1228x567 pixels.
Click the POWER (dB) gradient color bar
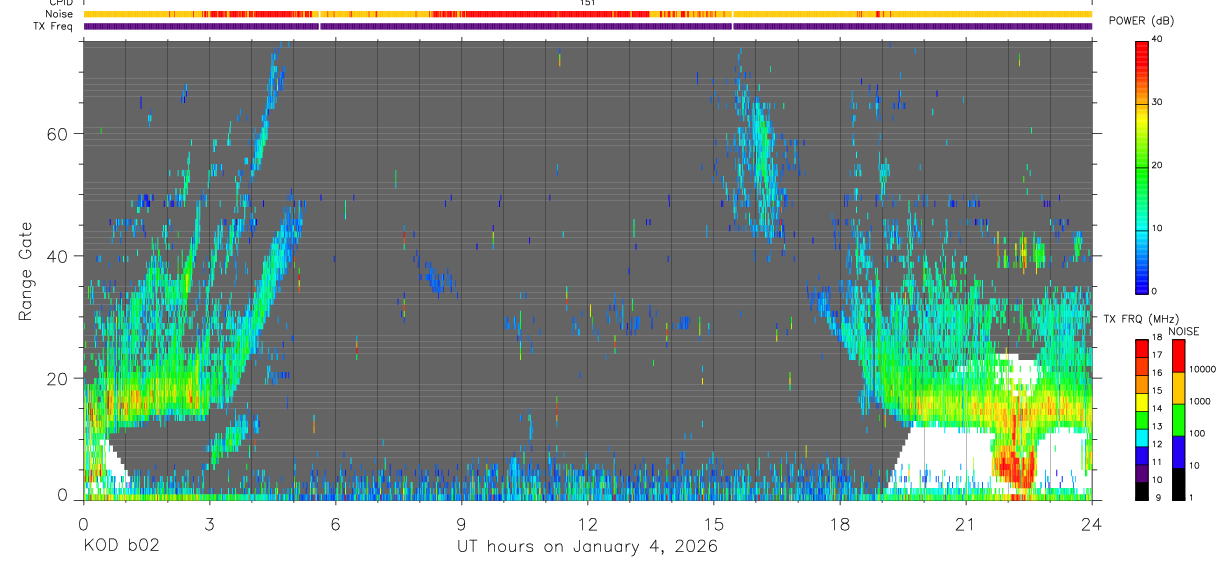coord(1141,166)
